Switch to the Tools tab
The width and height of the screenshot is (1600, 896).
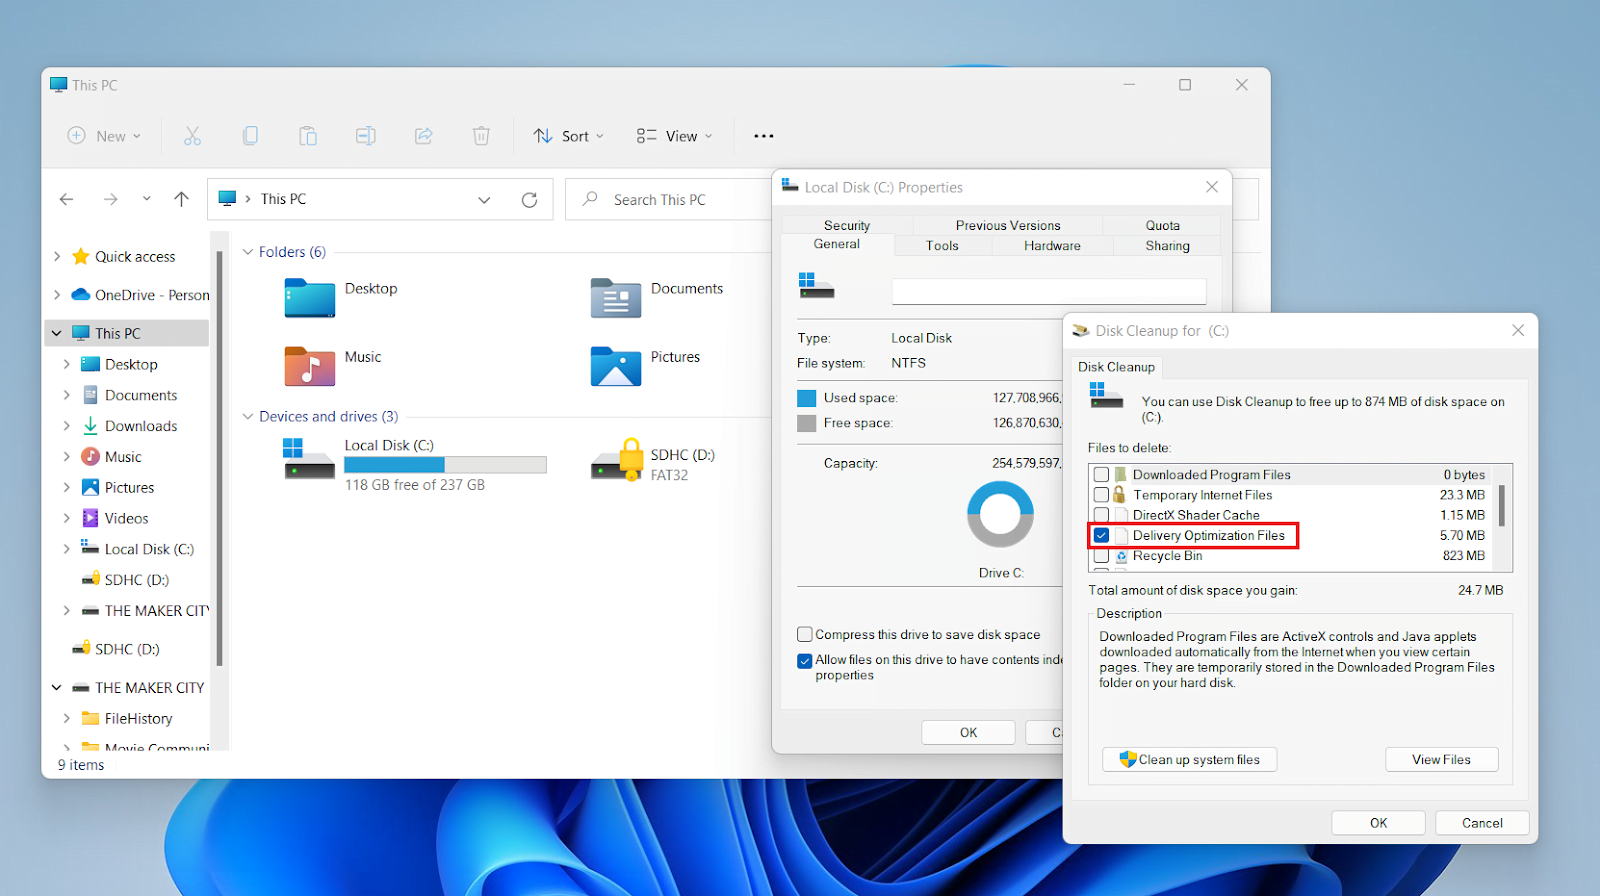pos(942,246)
